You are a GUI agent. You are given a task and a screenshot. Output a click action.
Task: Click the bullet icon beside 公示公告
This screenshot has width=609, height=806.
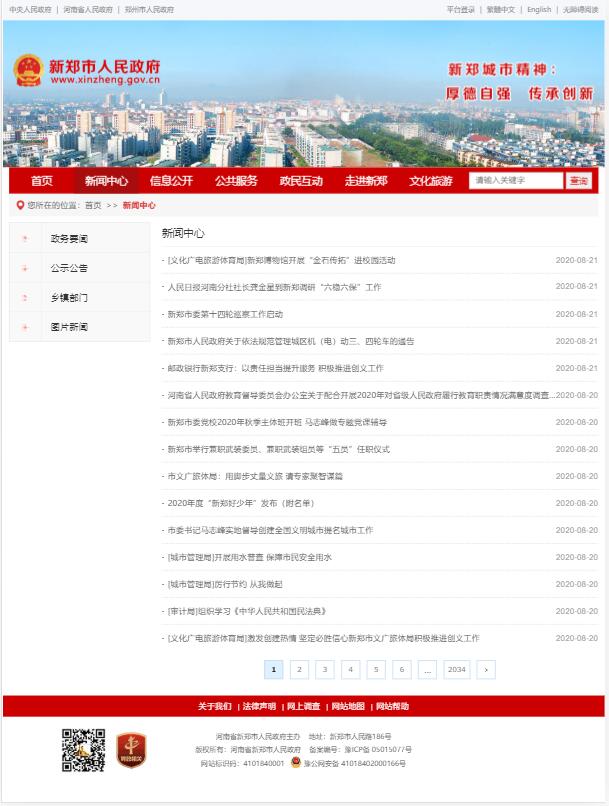pyautogui.click(x=25, y=268)
